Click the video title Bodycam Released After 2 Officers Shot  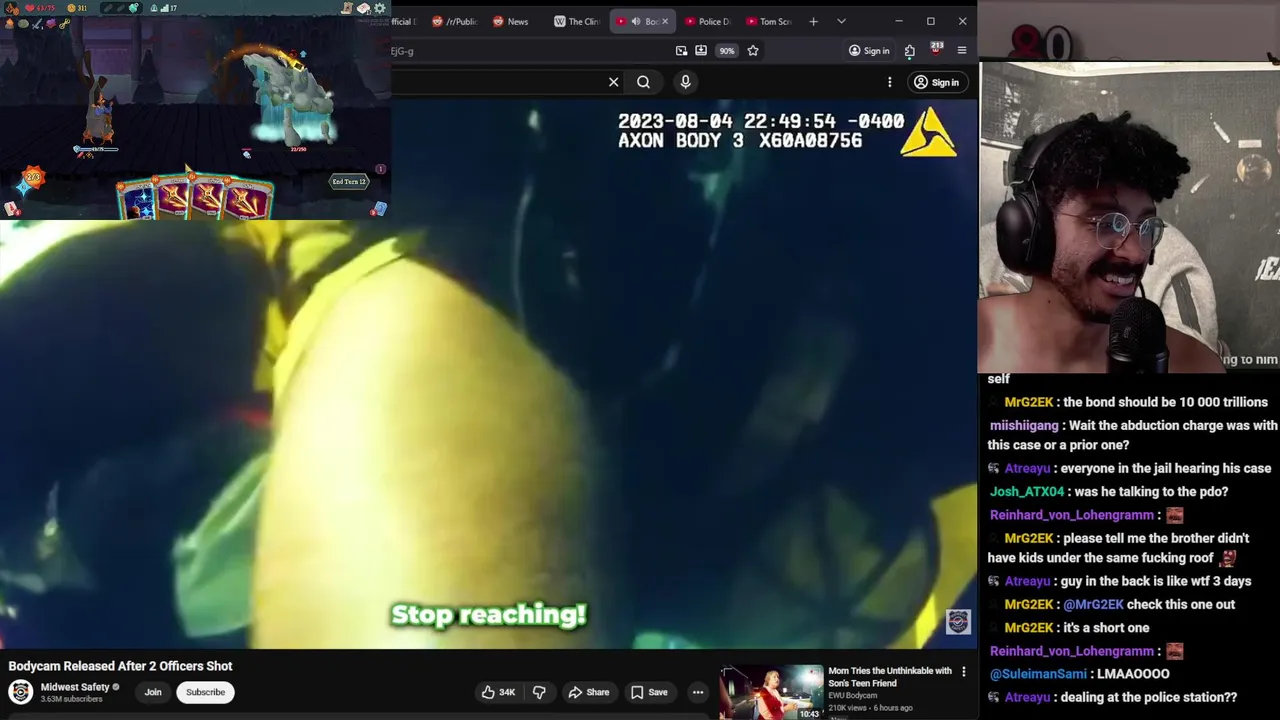[x=120, y=666]
